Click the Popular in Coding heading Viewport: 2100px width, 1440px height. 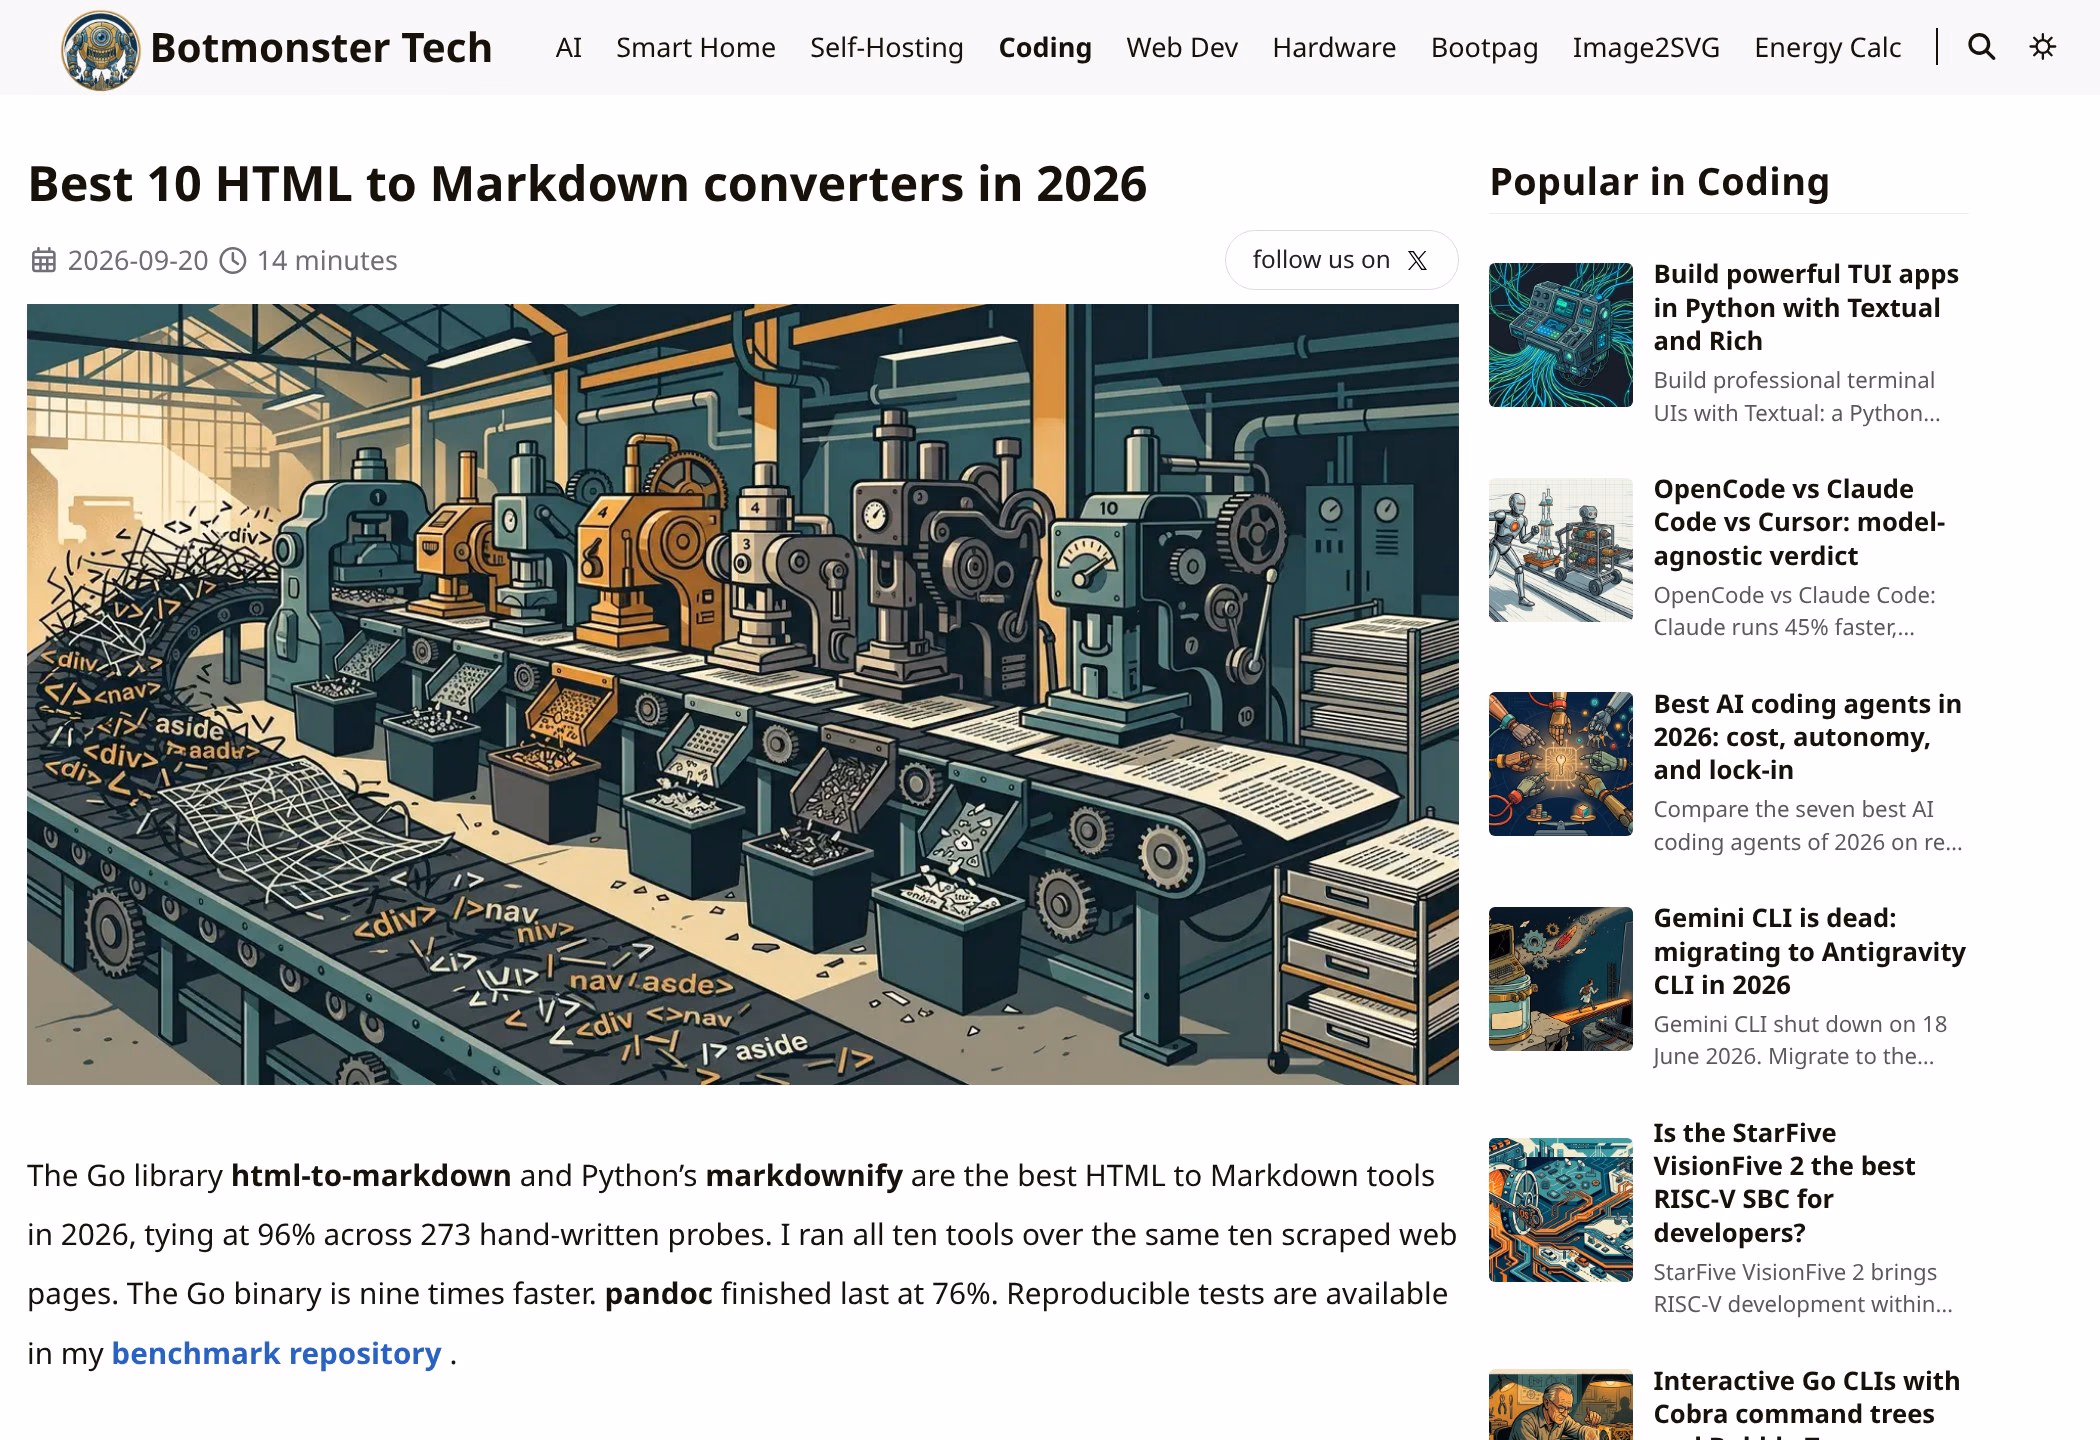coord(1659,182)
